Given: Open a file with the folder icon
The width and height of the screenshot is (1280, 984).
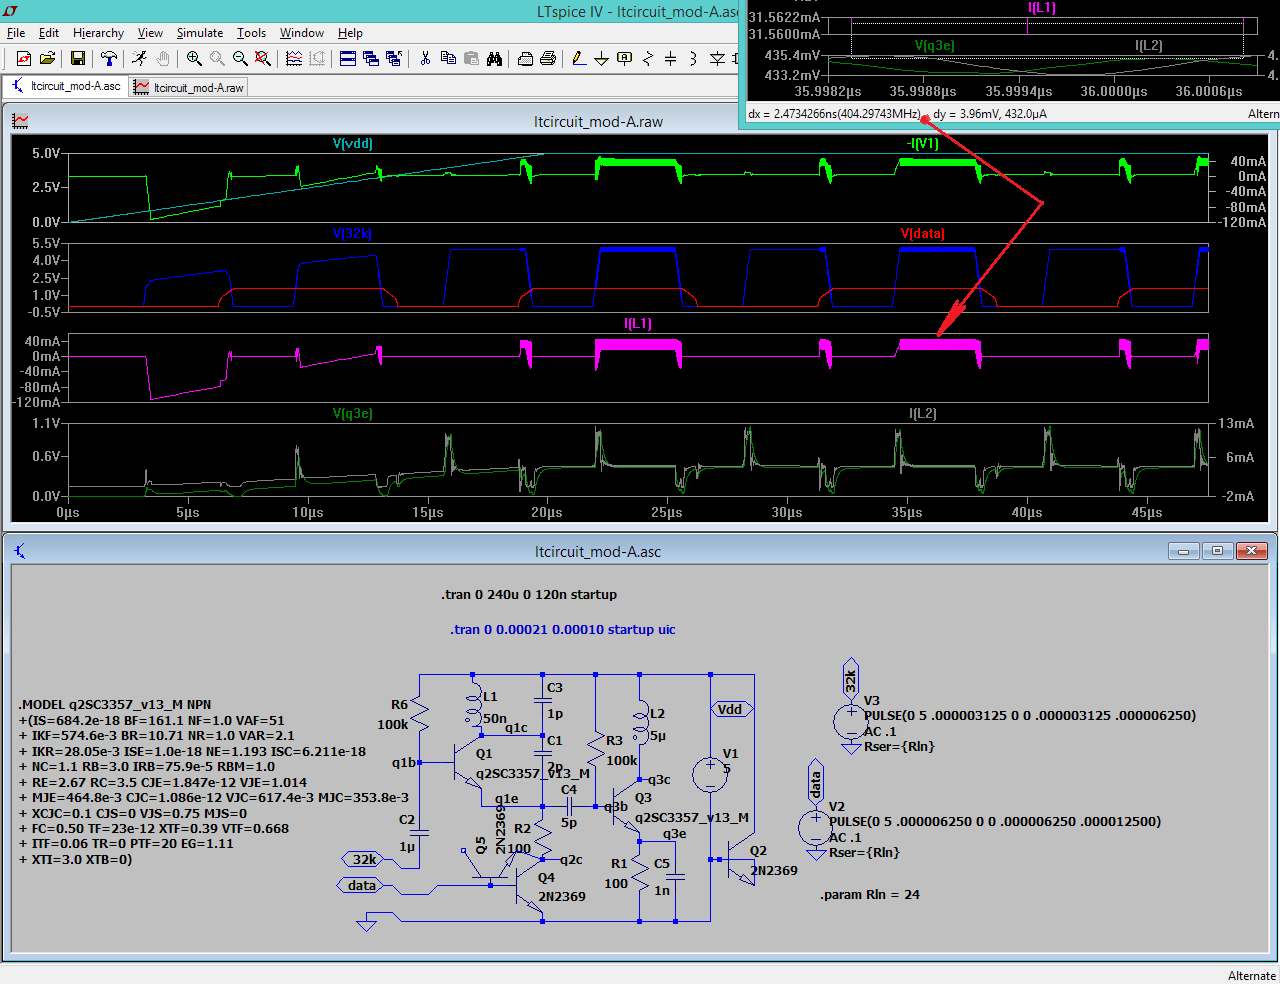Looking at the screenshot, I should pyautogui.click(x=47, y=59).
